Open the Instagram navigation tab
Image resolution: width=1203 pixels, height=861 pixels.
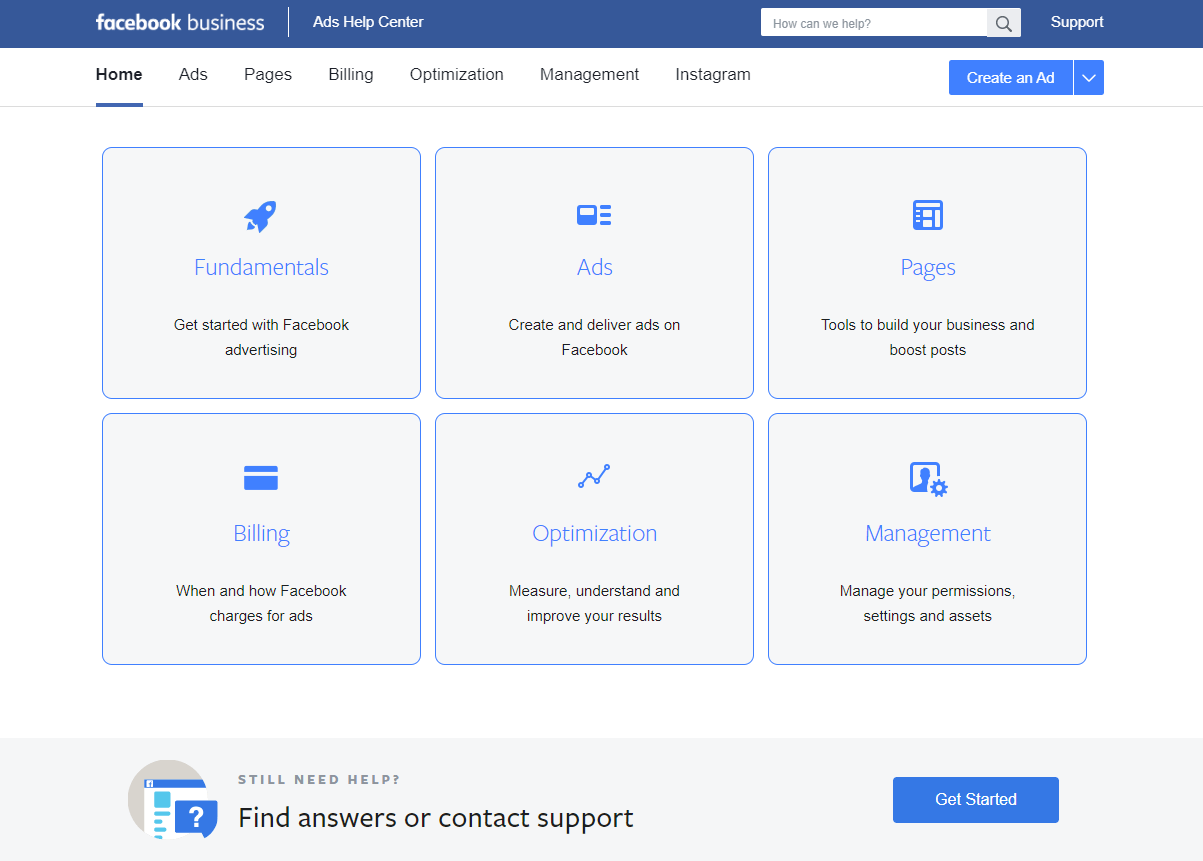pos(713,75)
